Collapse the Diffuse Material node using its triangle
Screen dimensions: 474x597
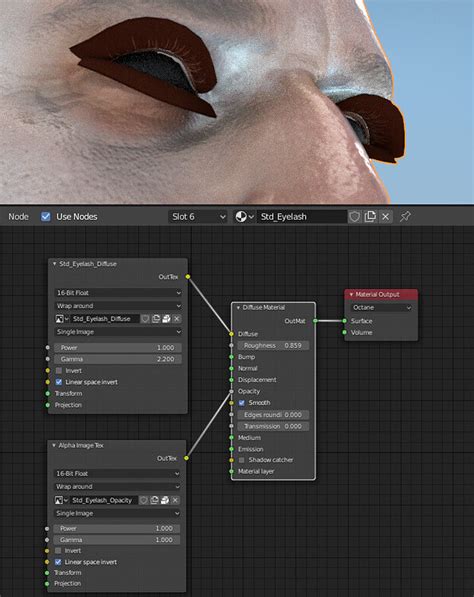[x=238, y=307]
